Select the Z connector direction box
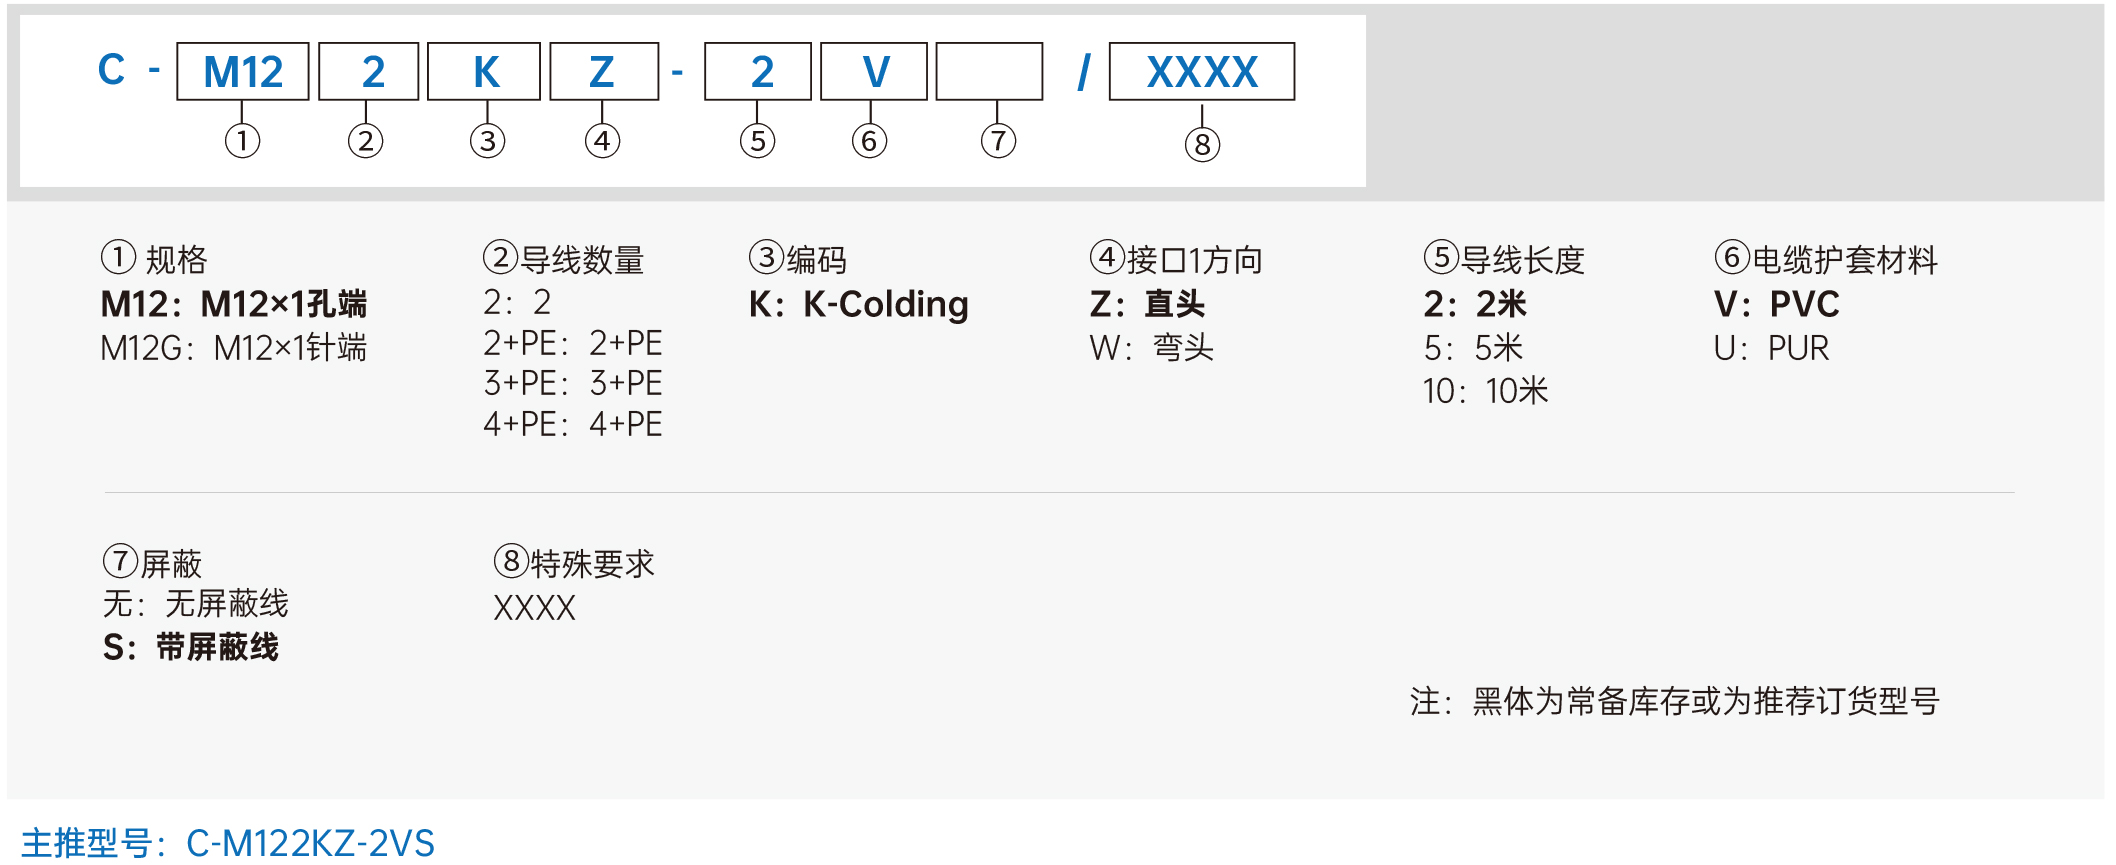This screenshot has height=865, width=2116. (x=604, y=71)
